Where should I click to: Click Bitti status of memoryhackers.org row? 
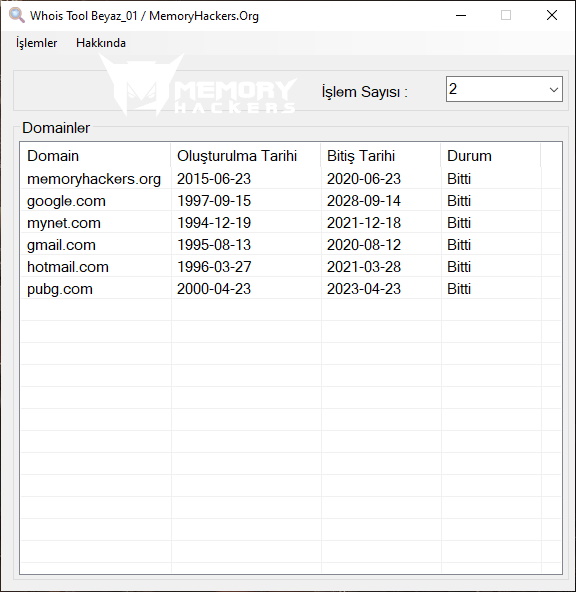pyautogui.click(x=459, y=179)
